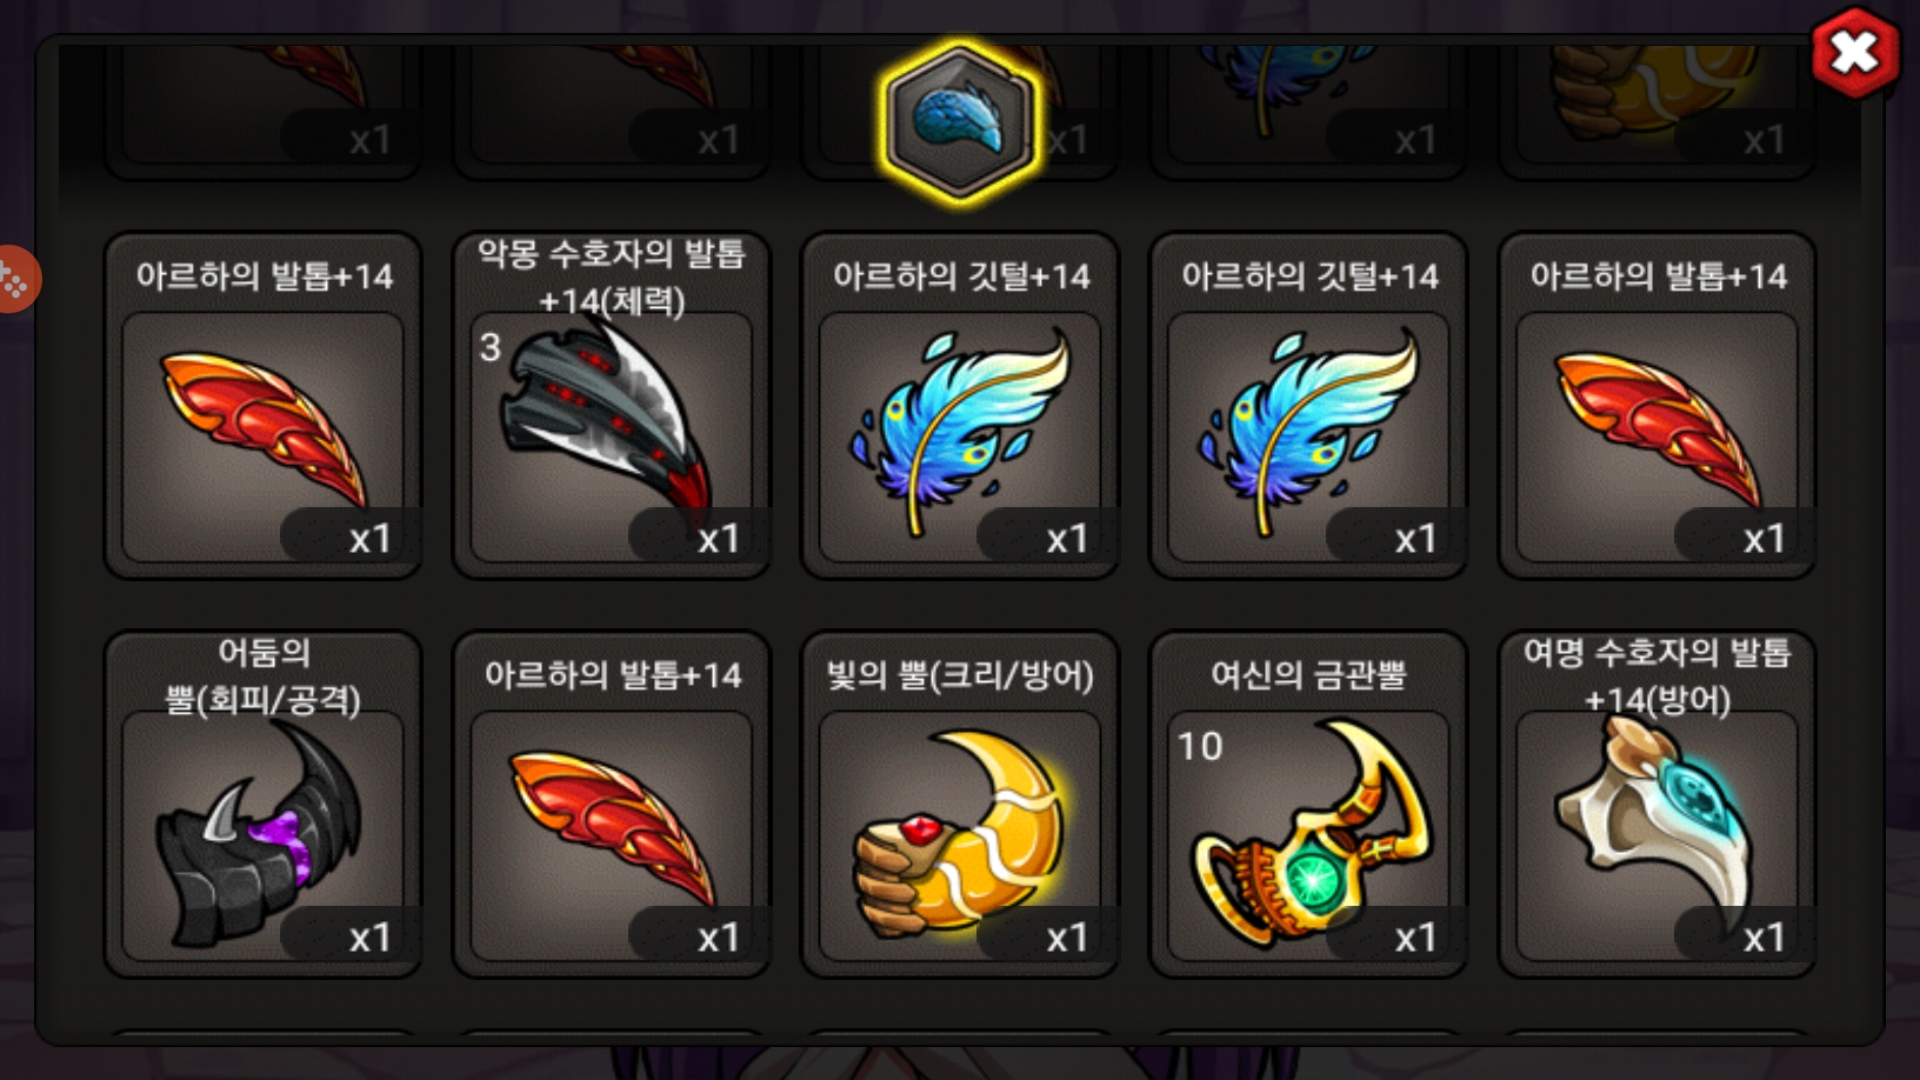Select the 어둠의 뿔(회피/공격) horn item
The height and width of the screenshot is (1080, 1920).
(263, 804)
